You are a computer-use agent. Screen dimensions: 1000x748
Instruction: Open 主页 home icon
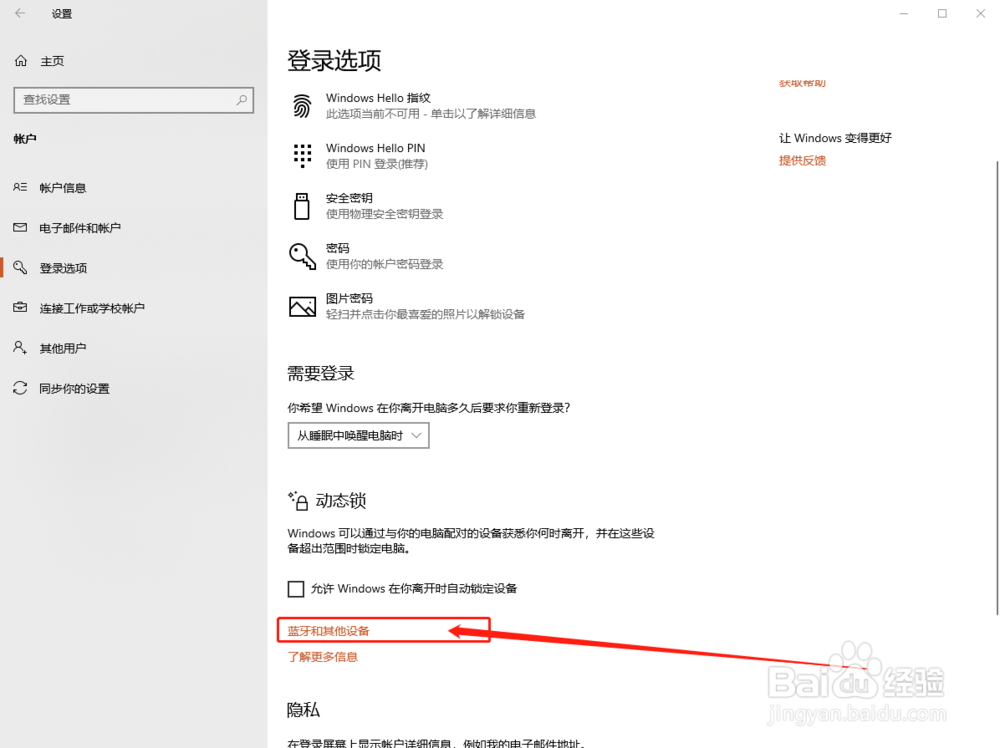21,61
